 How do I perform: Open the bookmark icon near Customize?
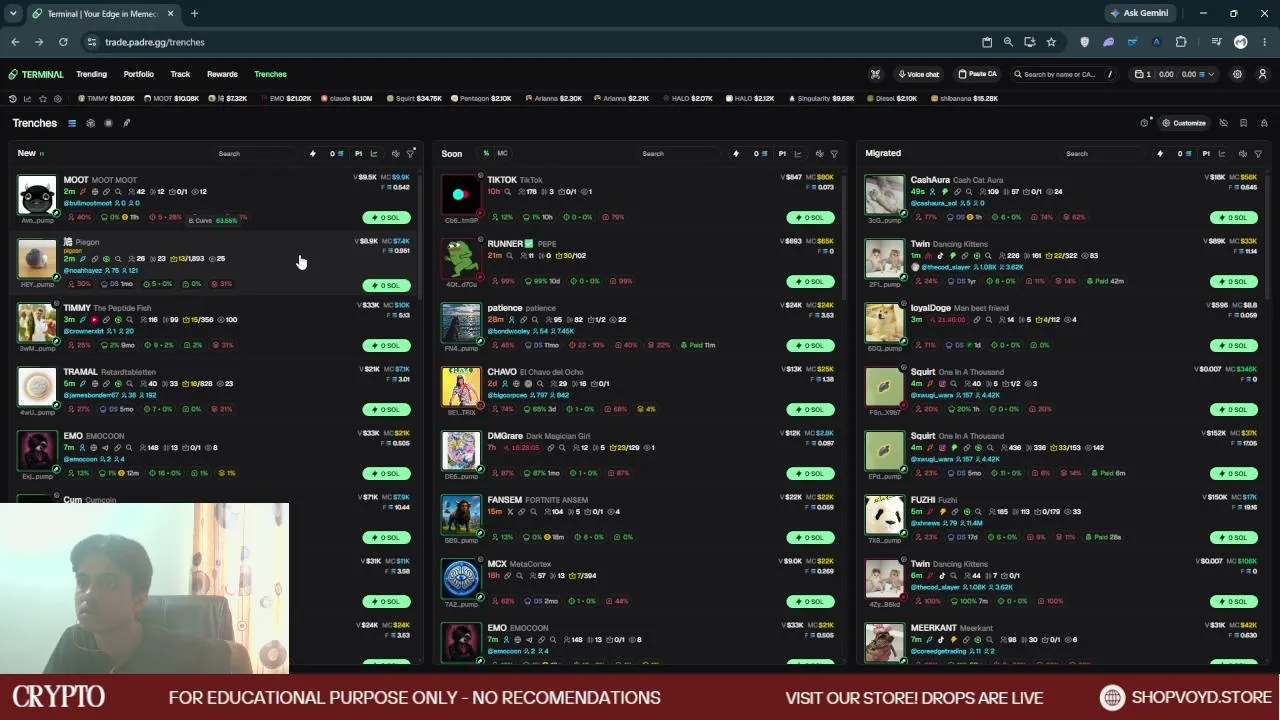(x=1243, y=123)
